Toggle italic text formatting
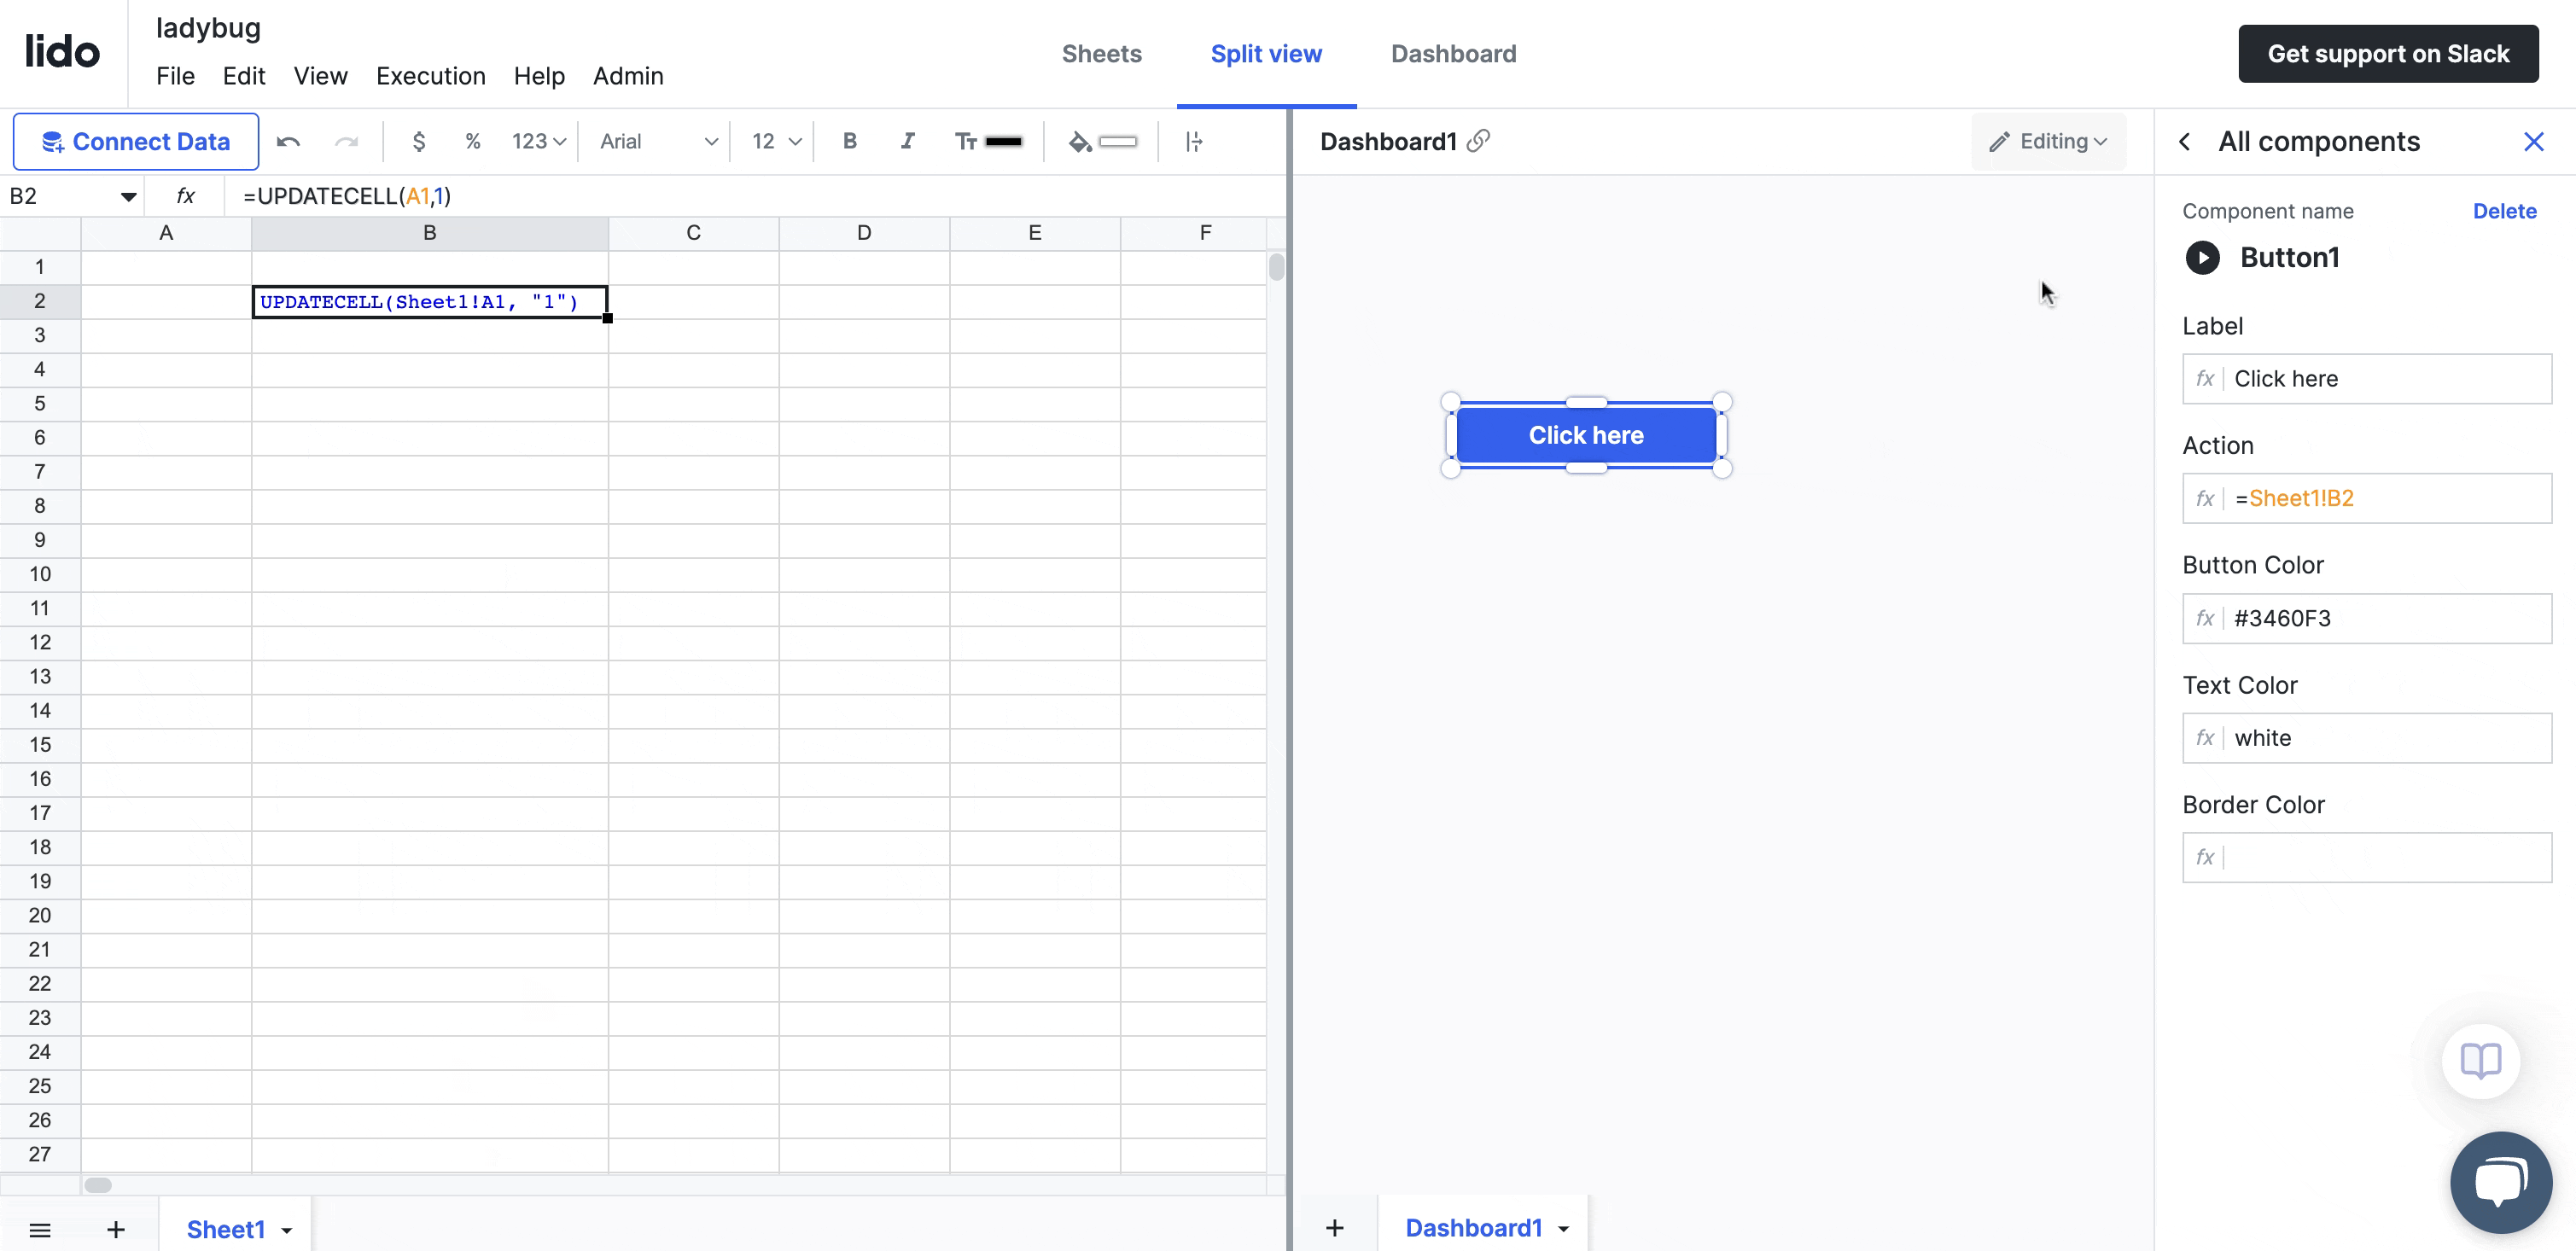The height and width of the screenshot is (1251, 2576). click(x=907, y=142)
